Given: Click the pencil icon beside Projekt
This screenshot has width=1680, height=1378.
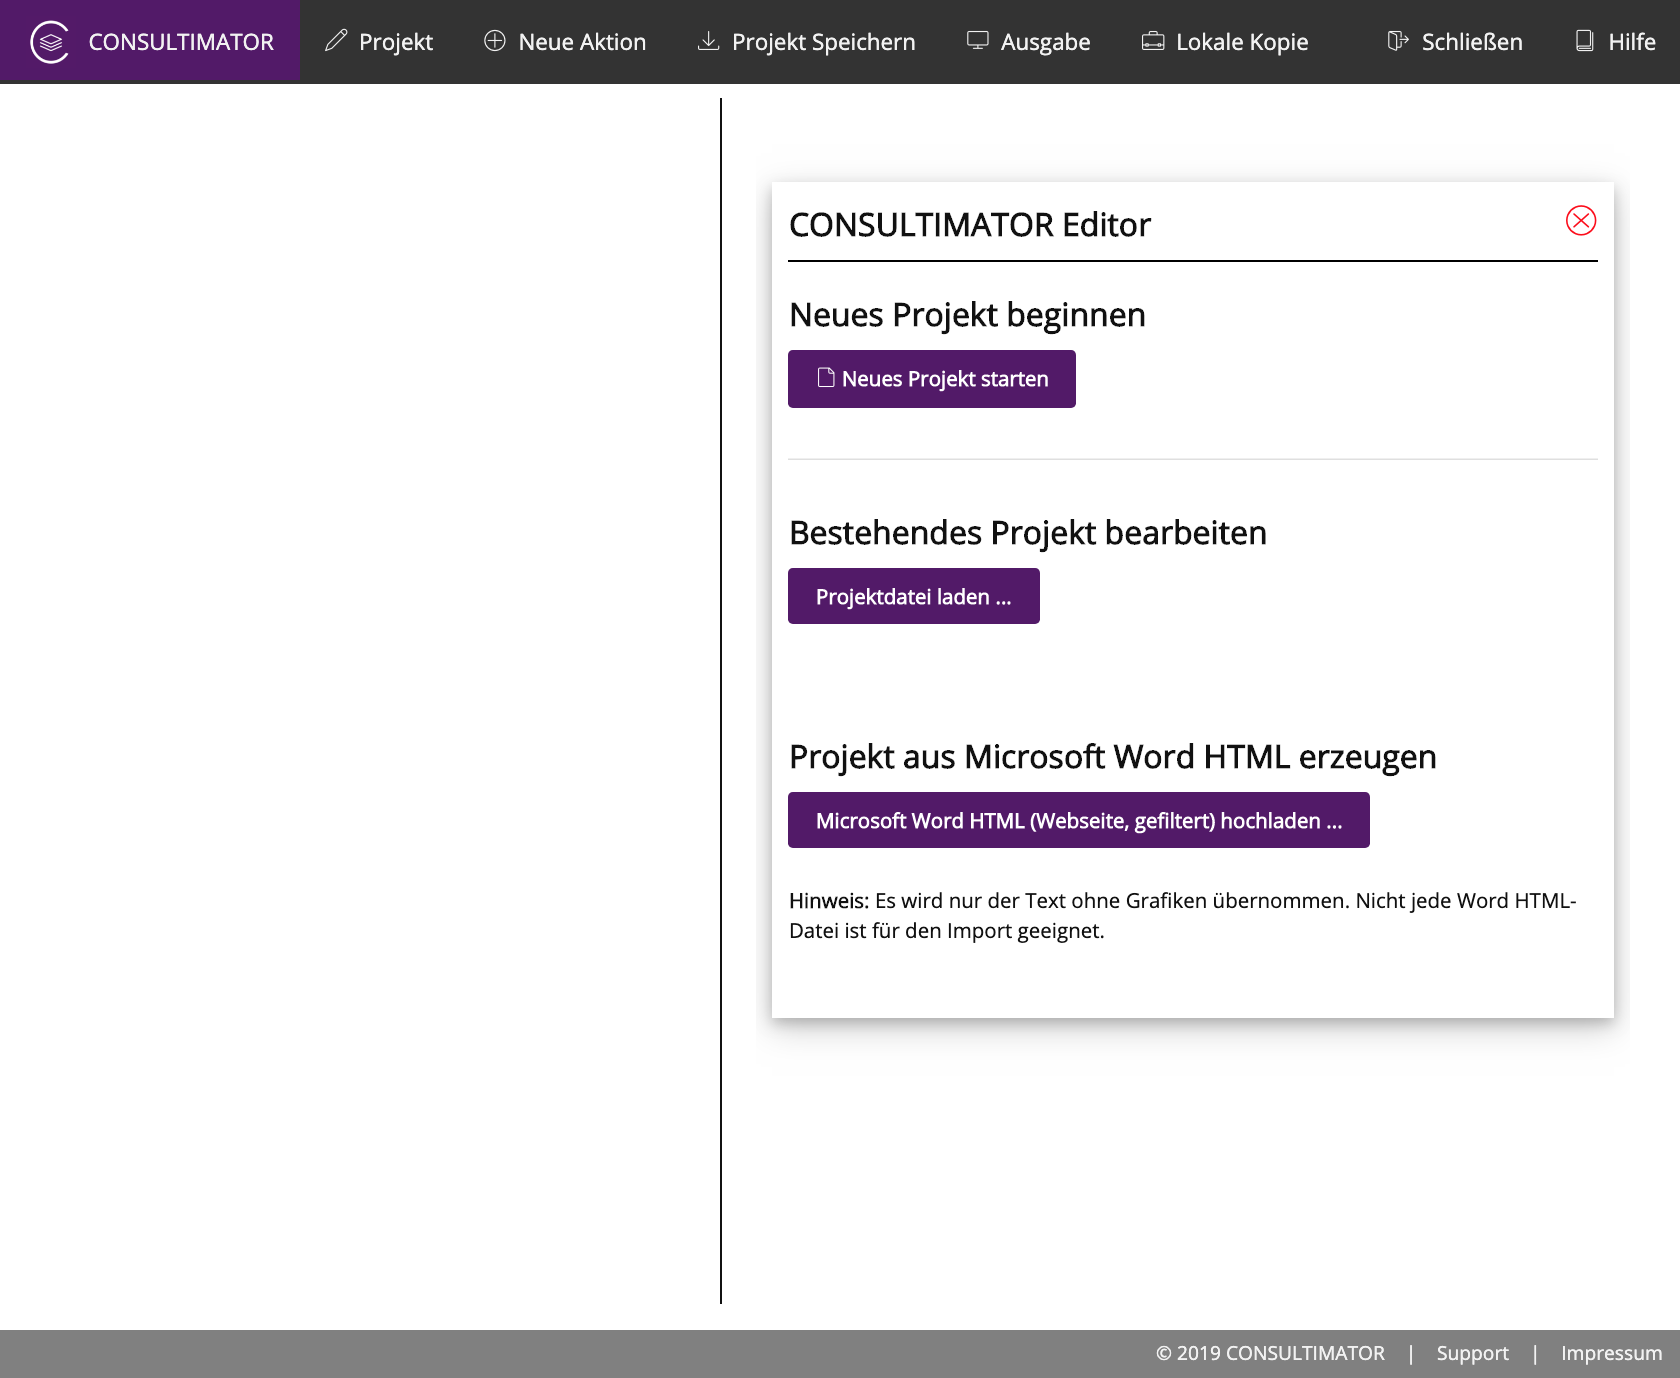Looking at the screenshot, I should coord(336,41).
